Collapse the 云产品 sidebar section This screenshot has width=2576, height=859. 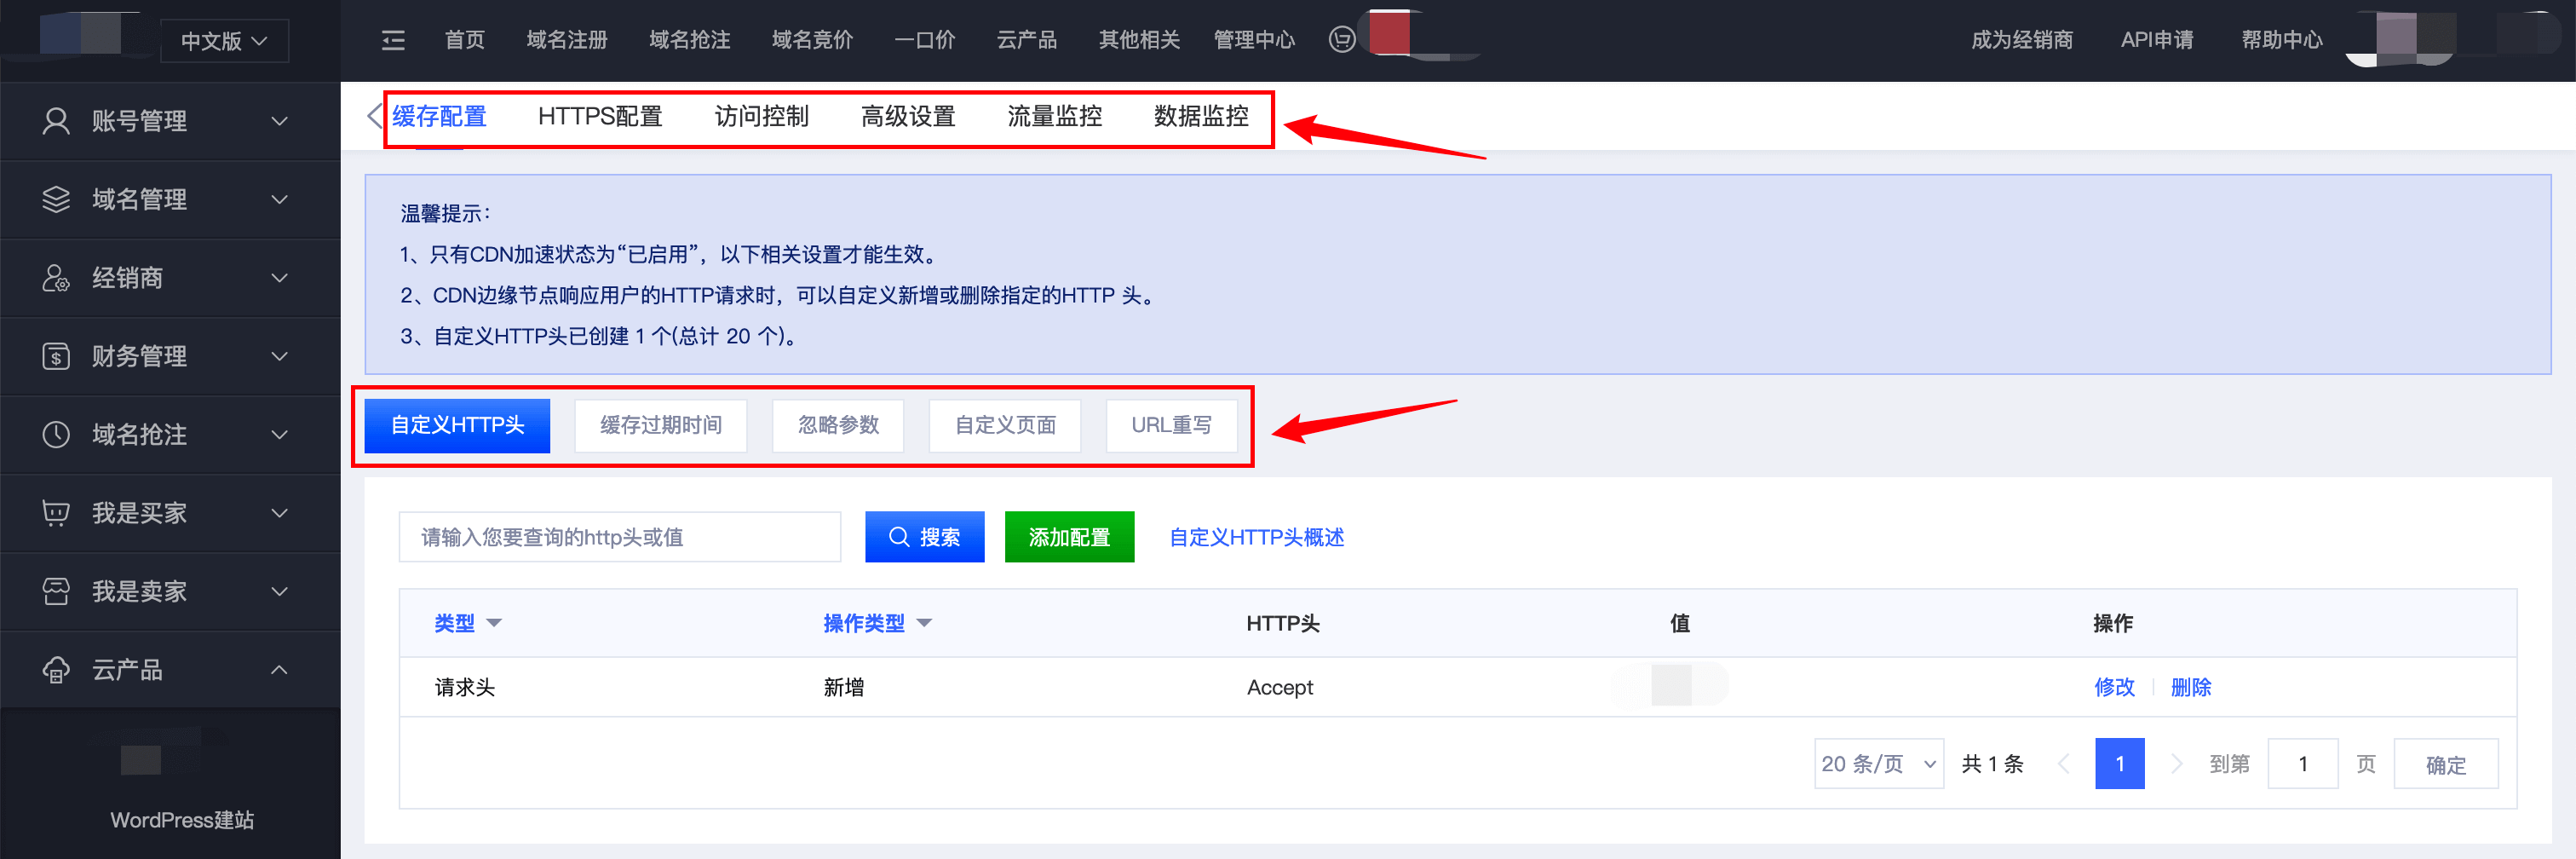click(x=280, y=670)
